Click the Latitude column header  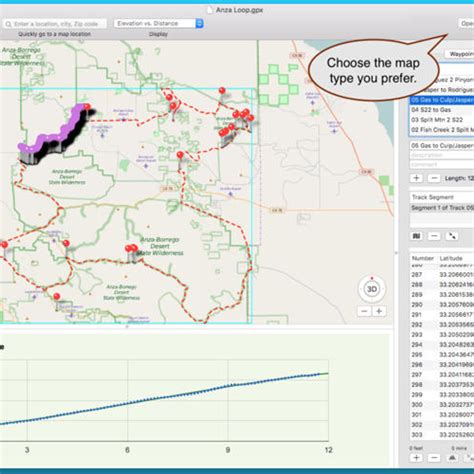pos(455,258)
